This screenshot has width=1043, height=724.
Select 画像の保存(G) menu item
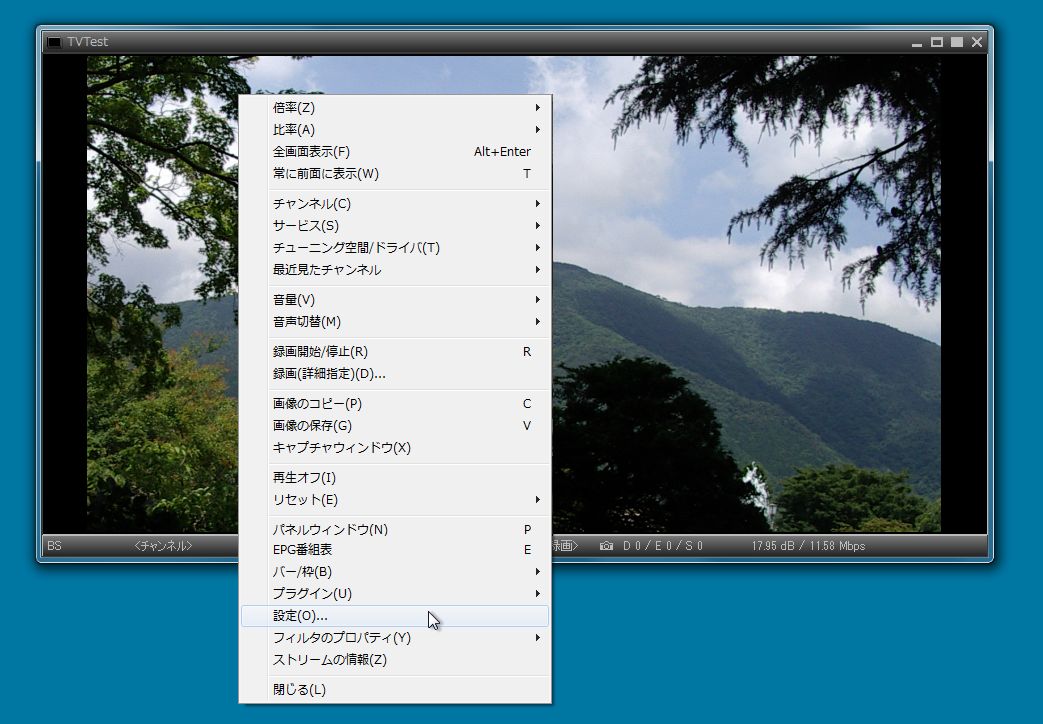(x=395, y=425)
